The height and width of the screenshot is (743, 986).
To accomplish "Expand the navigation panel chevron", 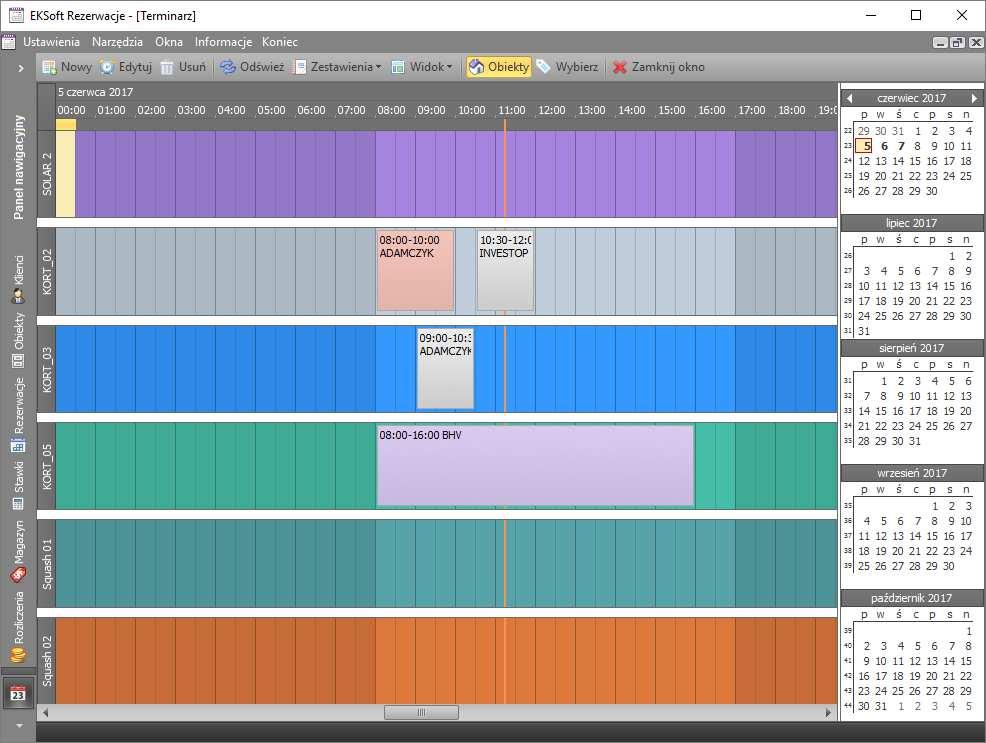I will 21,68.
